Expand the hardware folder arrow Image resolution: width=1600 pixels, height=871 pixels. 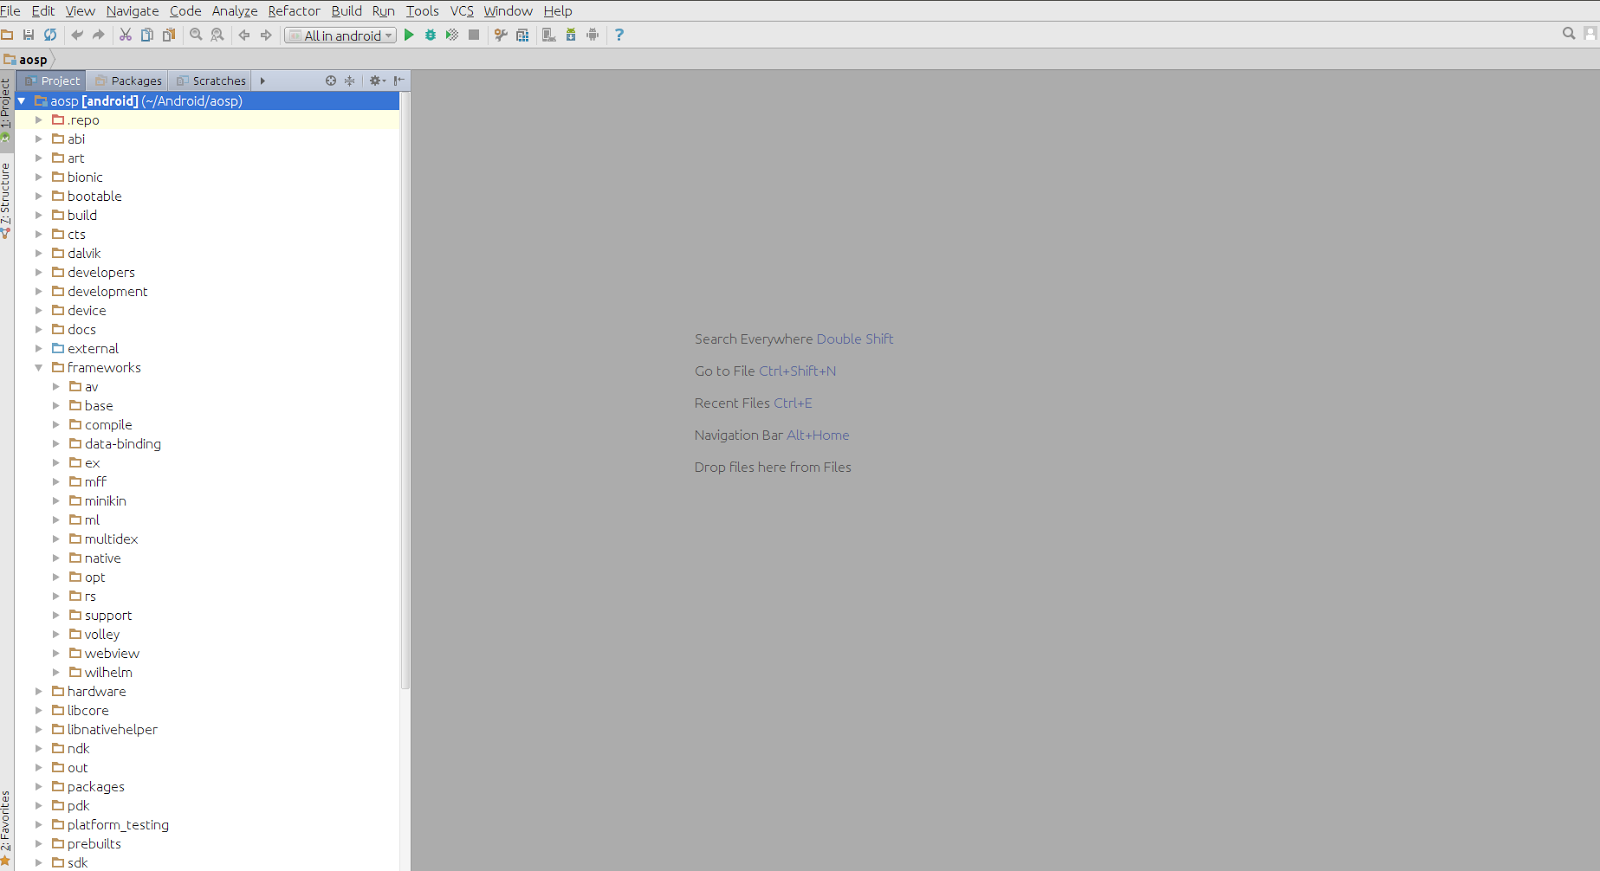(39, 692)
